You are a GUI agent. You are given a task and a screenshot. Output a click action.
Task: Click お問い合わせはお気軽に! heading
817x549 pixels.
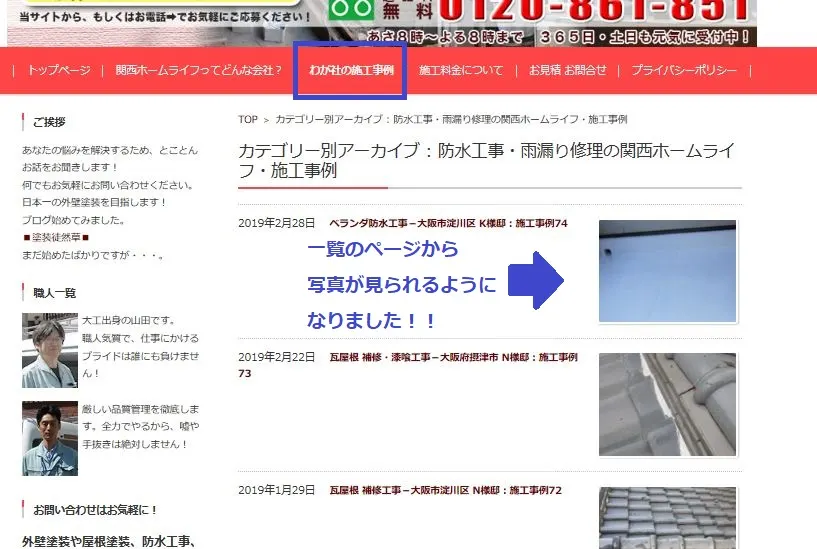click(95, 510)
